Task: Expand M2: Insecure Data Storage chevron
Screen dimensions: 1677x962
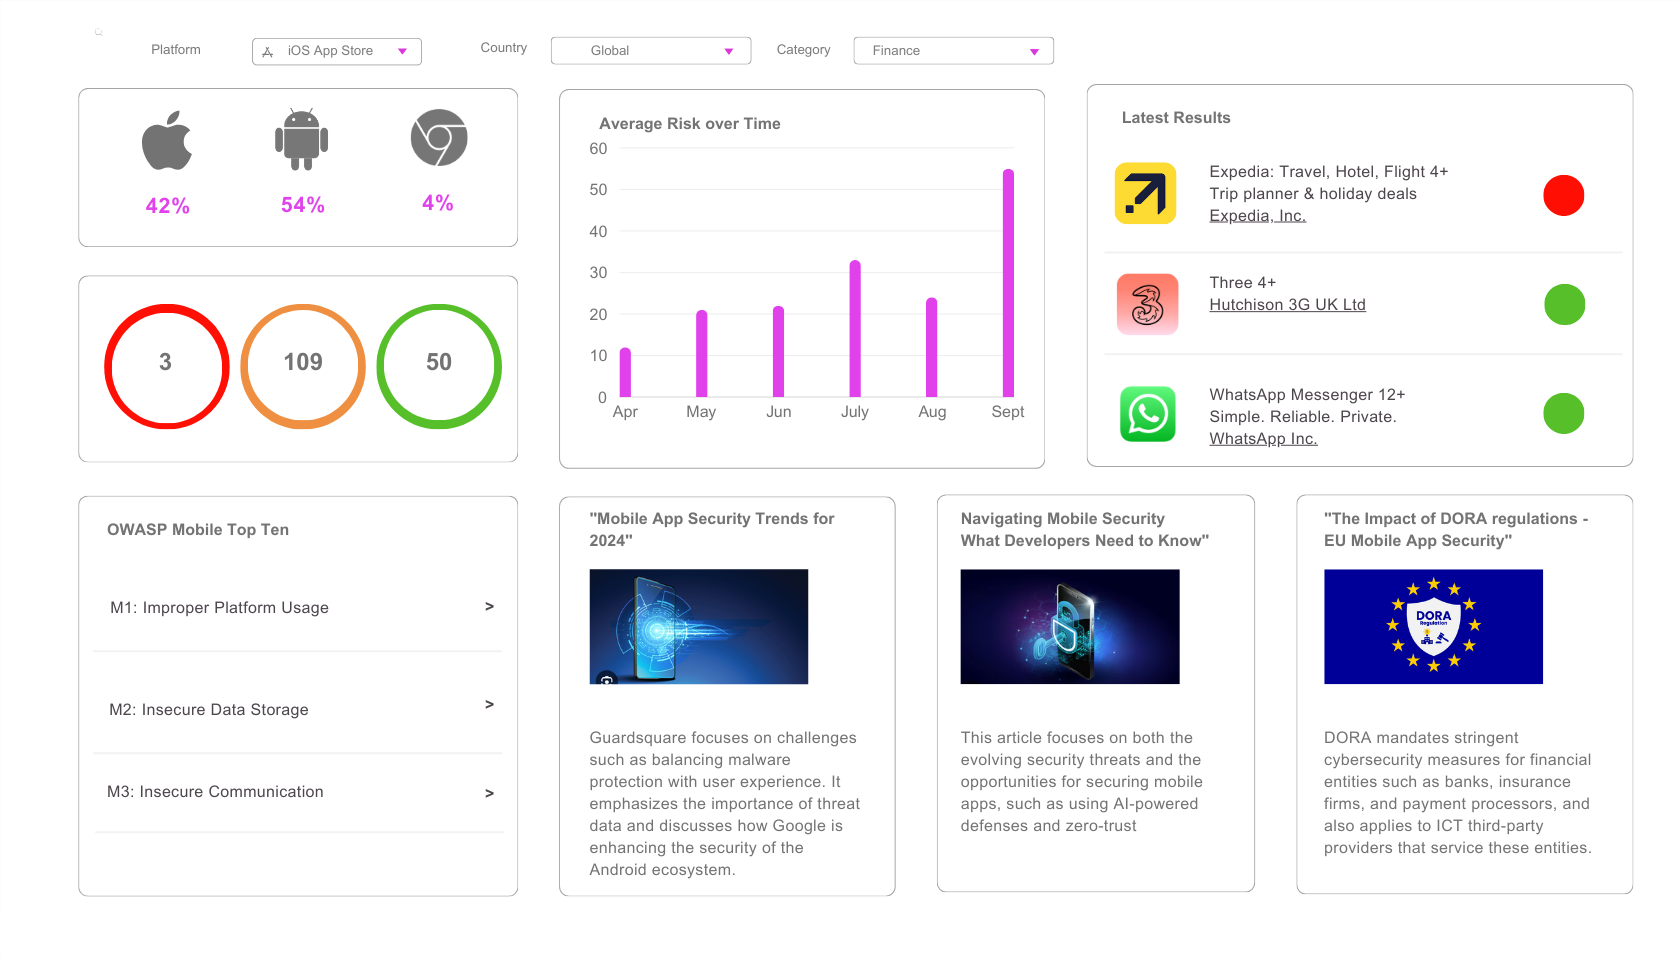Action: (x=489, y=704)
